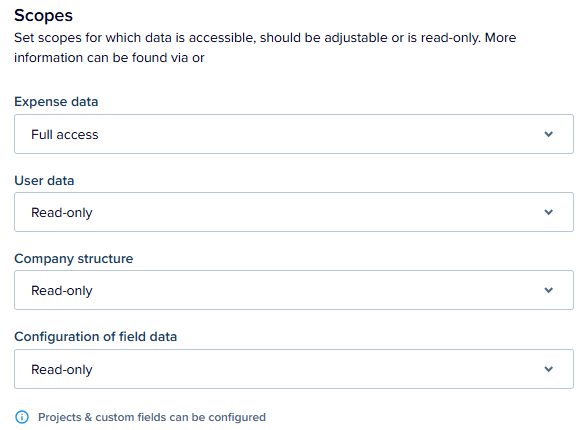The image size is (588, 430).
Task: Click the chevron arrow in Company structure
Action: coord(549,290)
